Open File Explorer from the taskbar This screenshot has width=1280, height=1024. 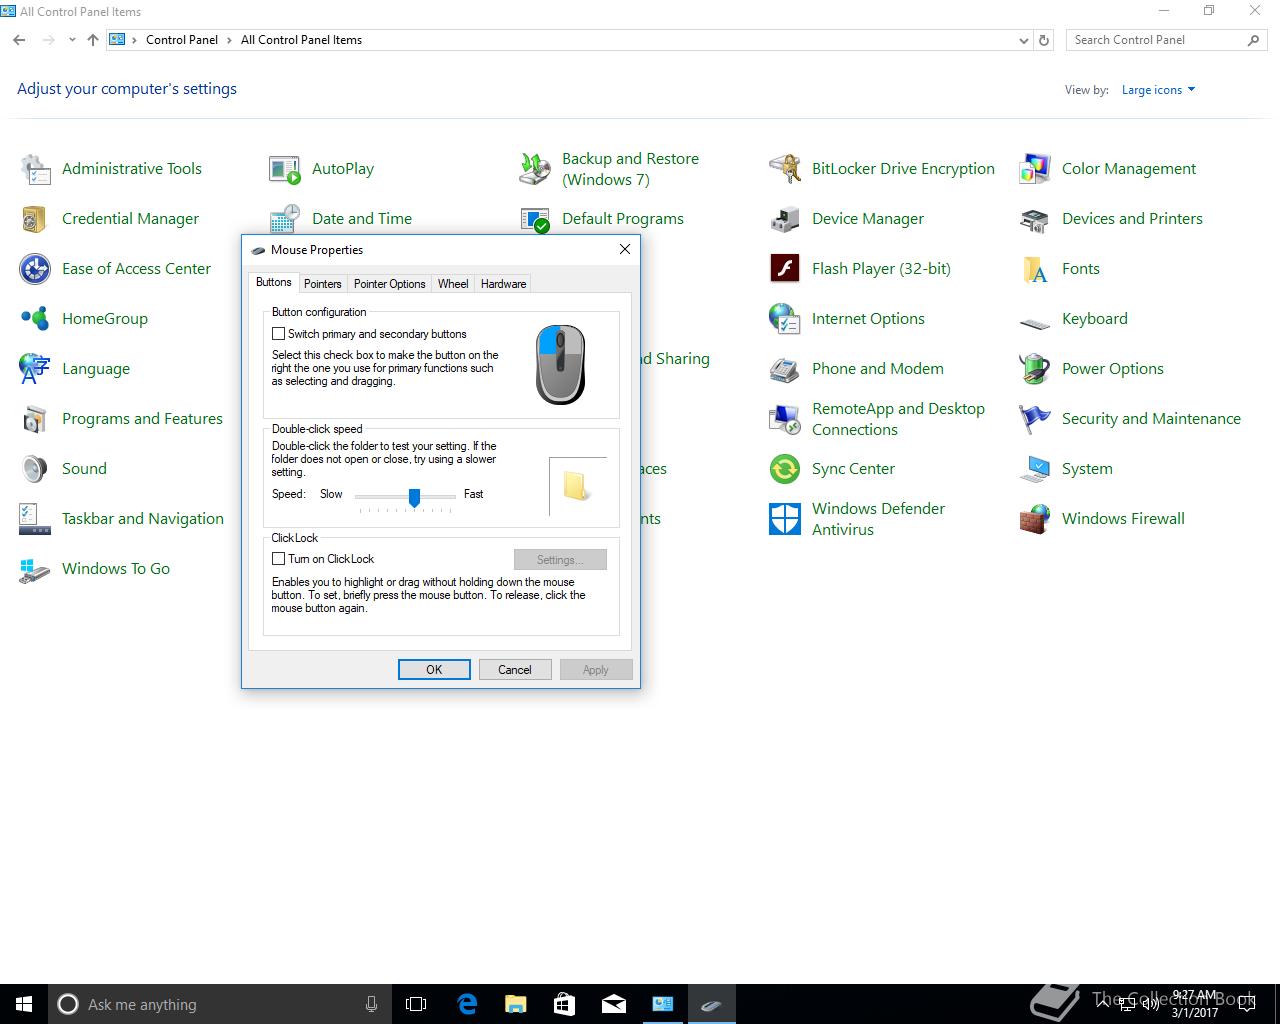pos(515,1004)
